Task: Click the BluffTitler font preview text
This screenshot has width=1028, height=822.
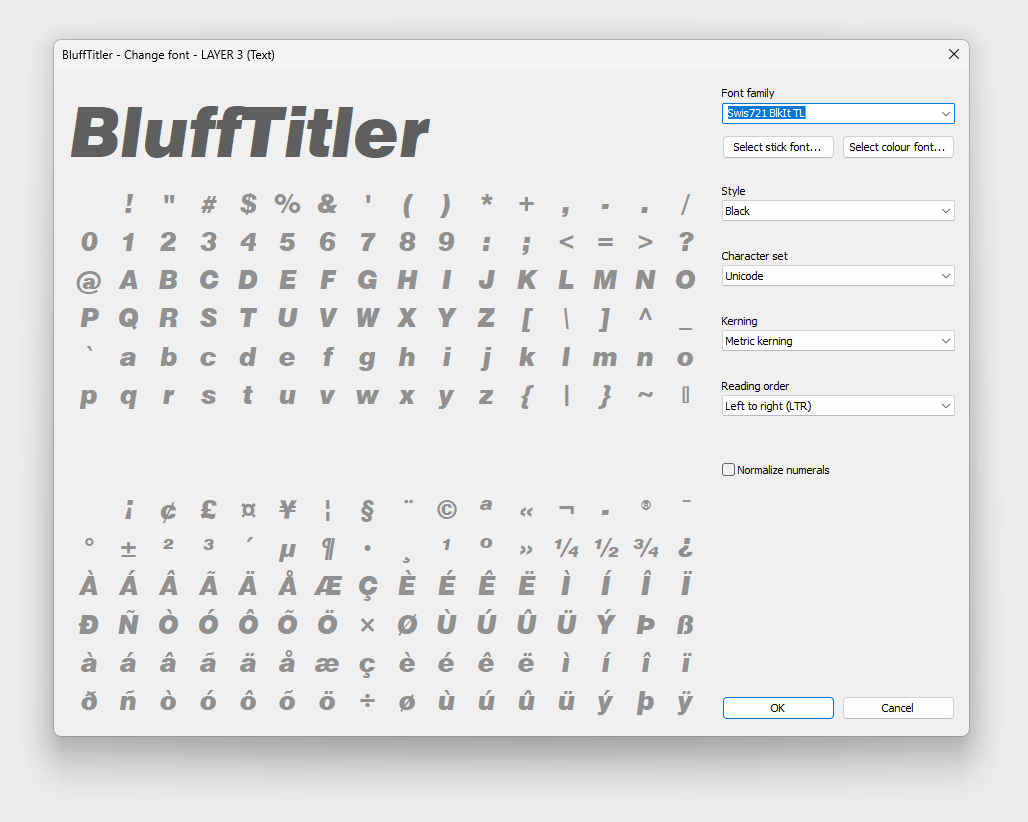Action: [x=250, y=133]
